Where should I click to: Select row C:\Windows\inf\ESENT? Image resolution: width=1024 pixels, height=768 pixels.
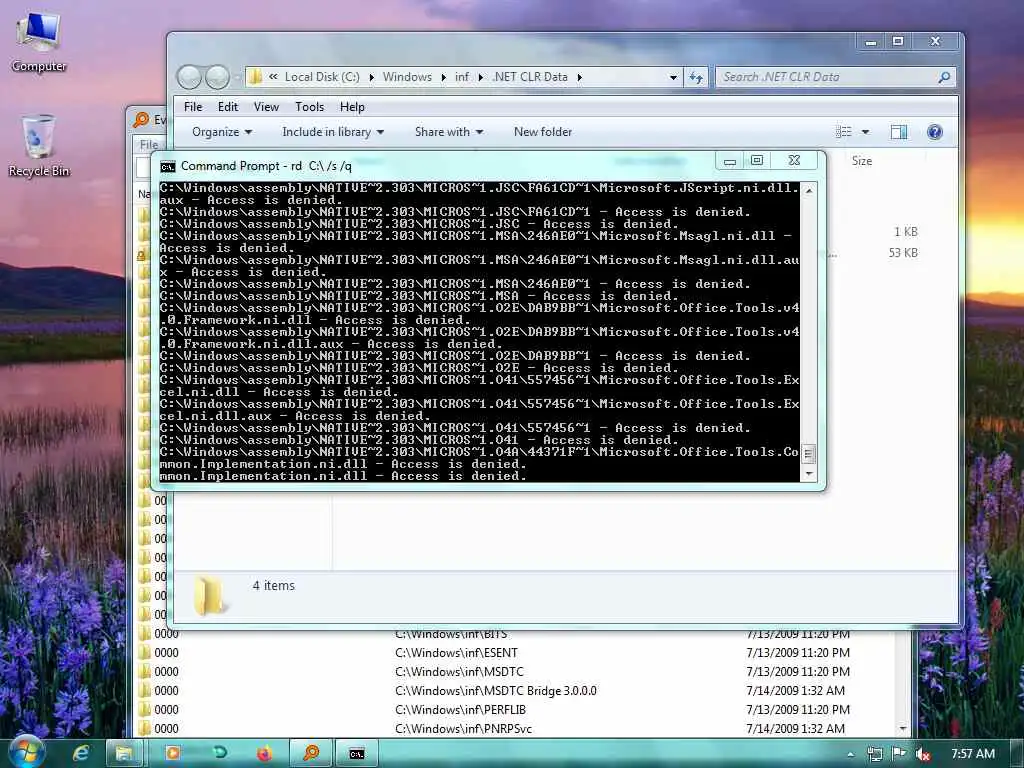(x=516, y=652)
